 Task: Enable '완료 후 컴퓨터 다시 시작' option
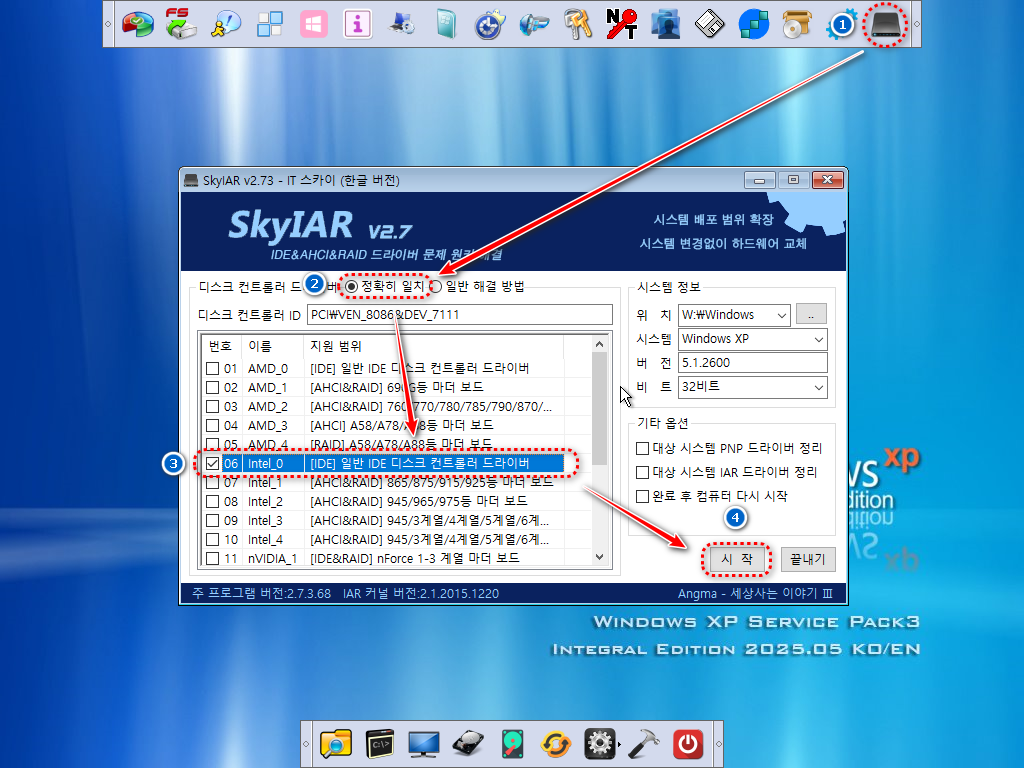(x=643, y=496)
